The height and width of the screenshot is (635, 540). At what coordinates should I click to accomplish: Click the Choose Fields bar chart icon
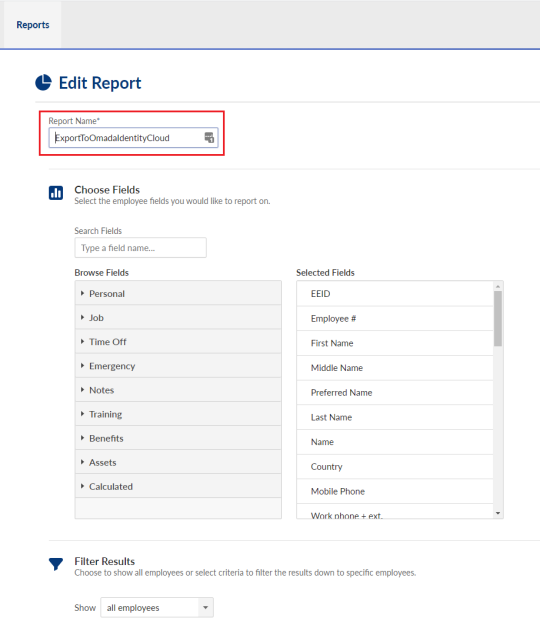pyautogui.click(x=56, y=193)
